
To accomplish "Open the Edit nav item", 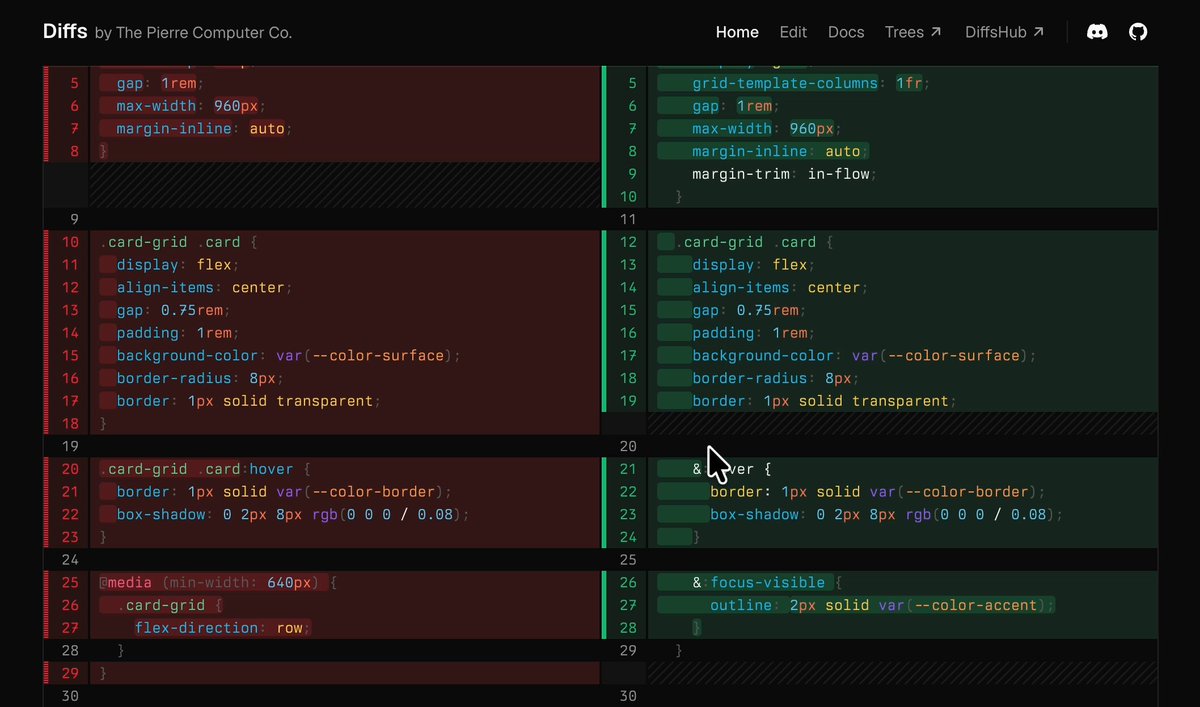I will coord(793,32).
